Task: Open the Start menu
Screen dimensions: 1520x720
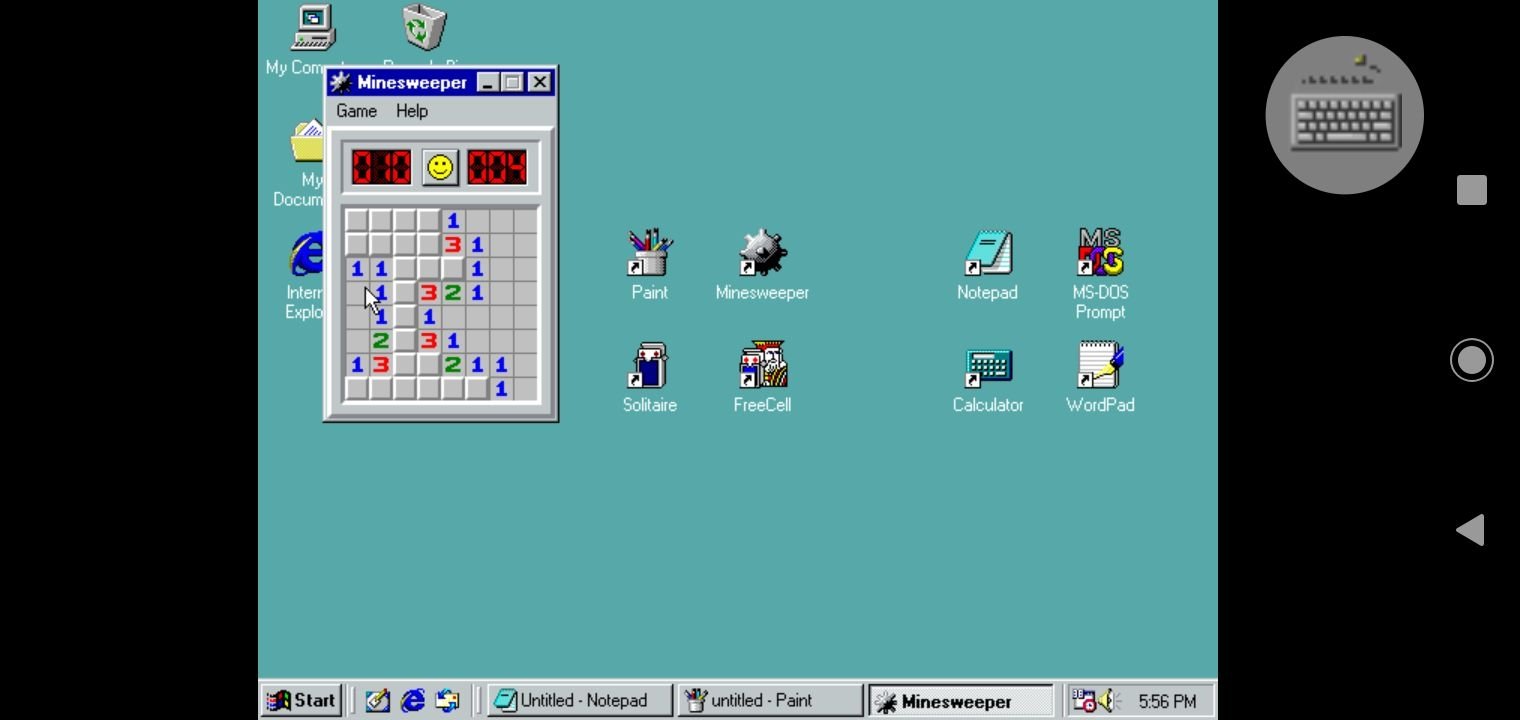Action: (301, 701)
